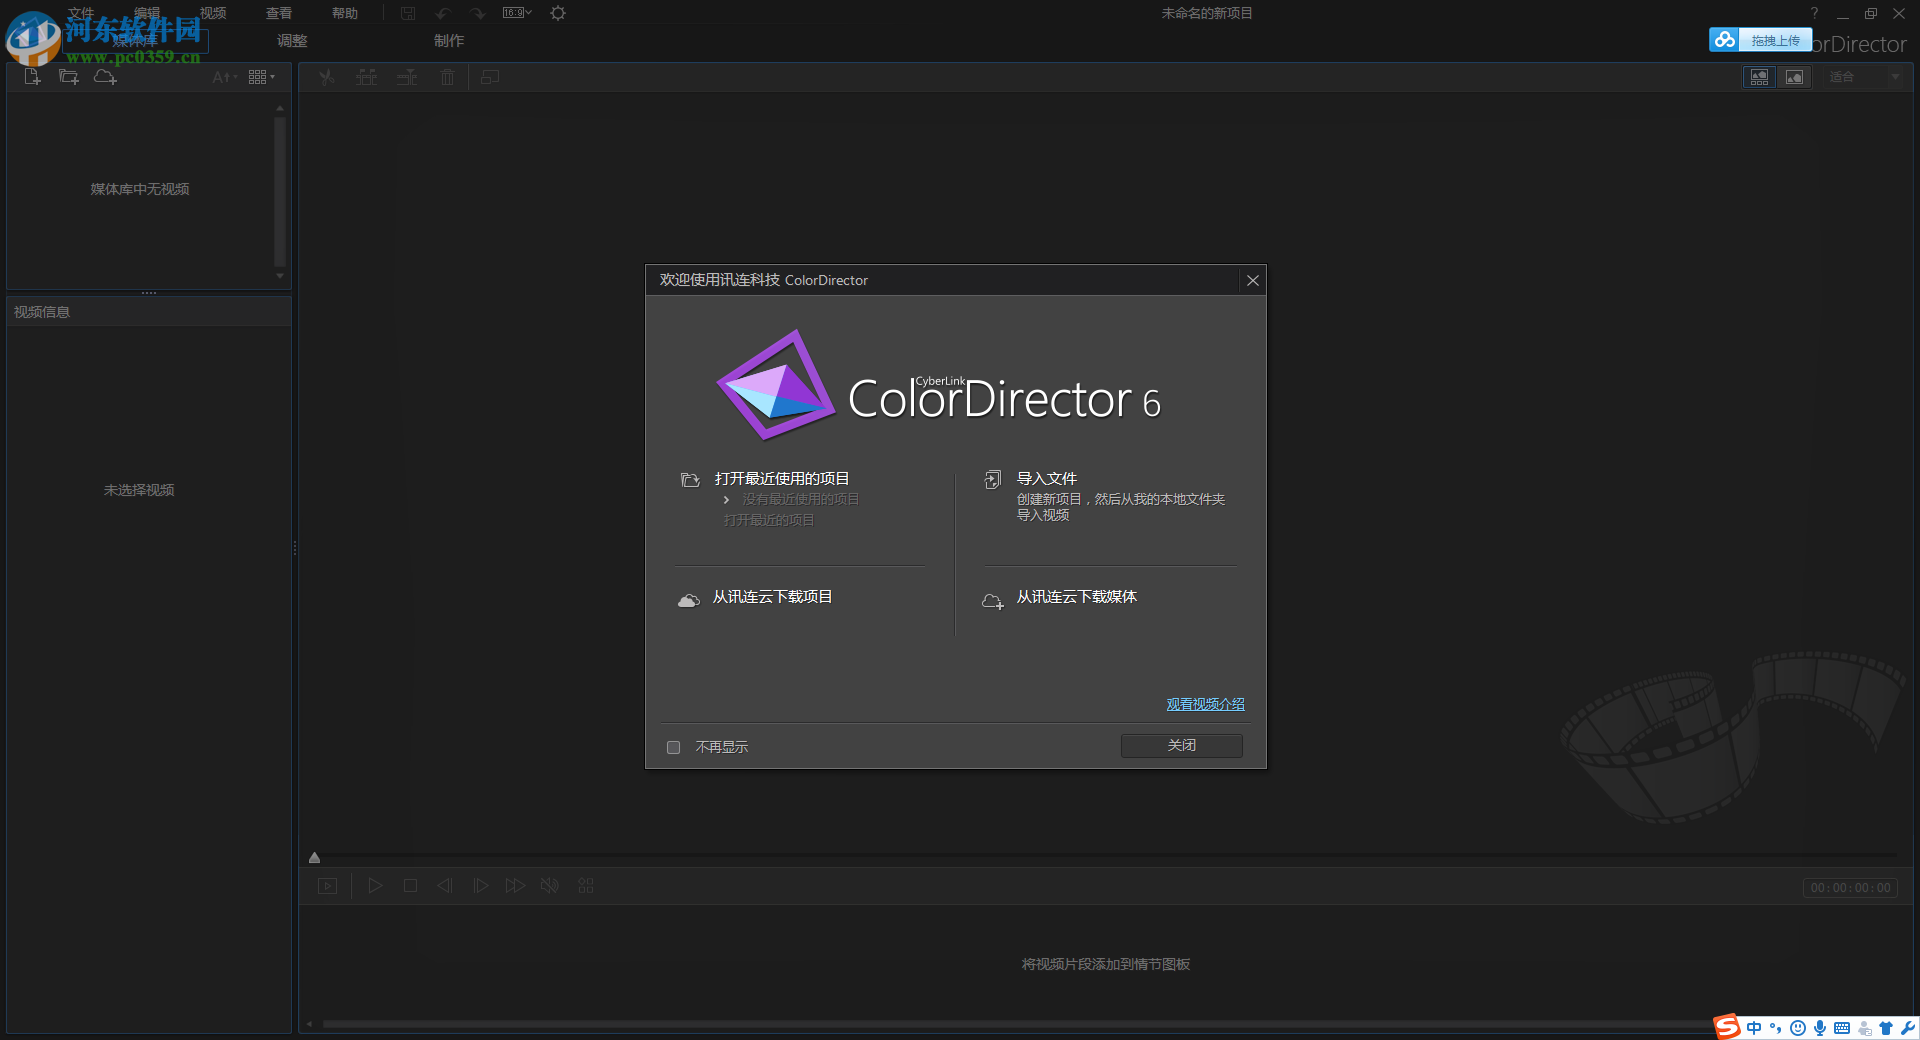
Task: Click the Sogou input method S icon
Action: [1727, 1027]
